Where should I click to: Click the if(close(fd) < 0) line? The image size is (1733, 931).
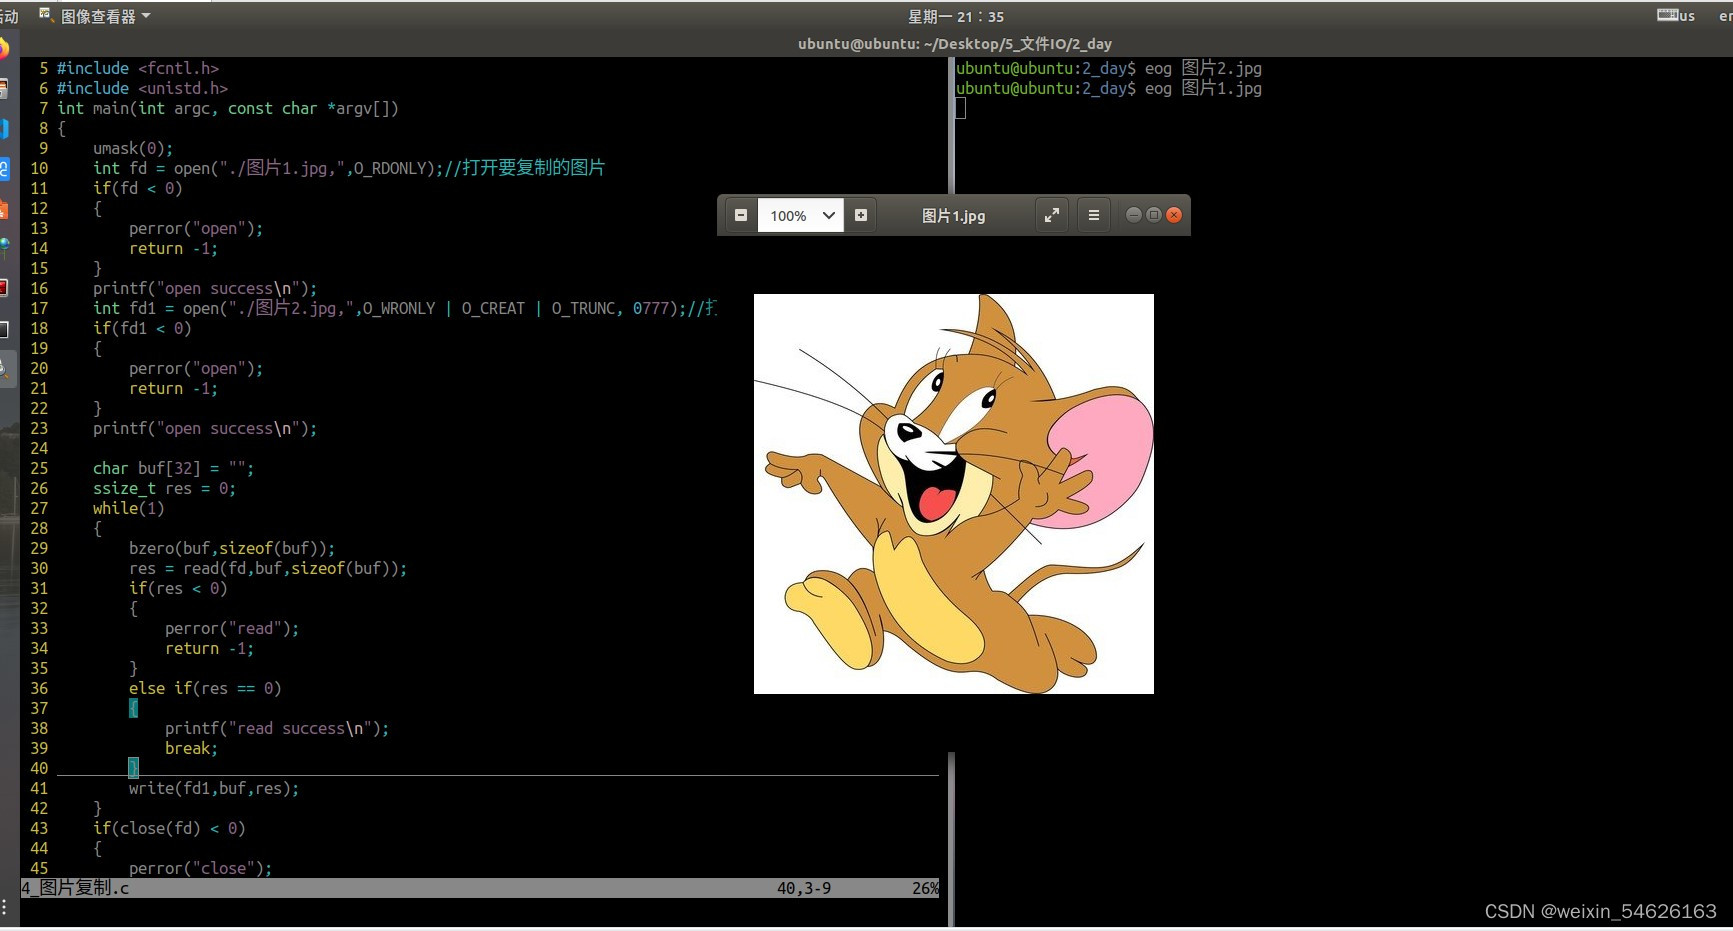(x=169, y=828)
